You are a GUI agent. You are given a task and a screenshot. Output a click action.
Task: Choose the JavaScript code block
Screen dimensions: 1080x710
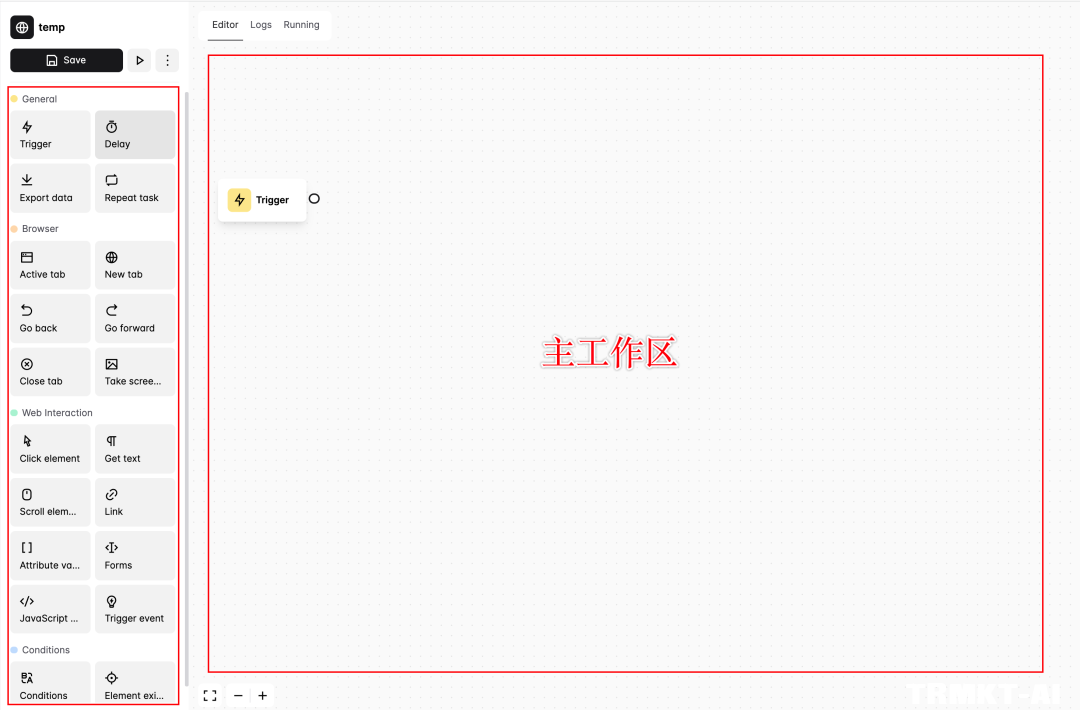(50, 609)
